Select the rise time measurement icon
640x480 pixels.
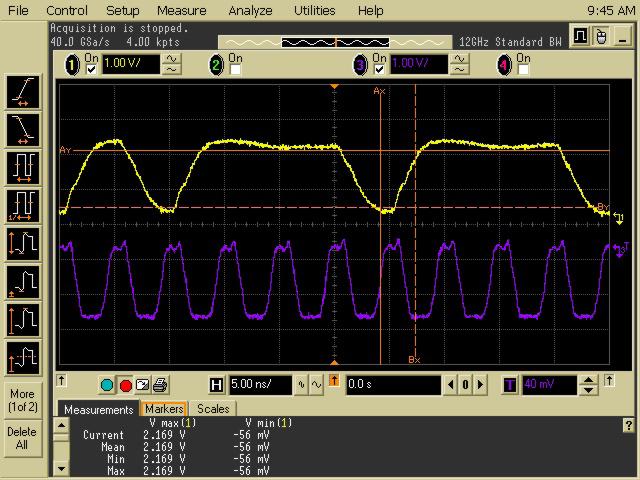click(x=23, y=92)
